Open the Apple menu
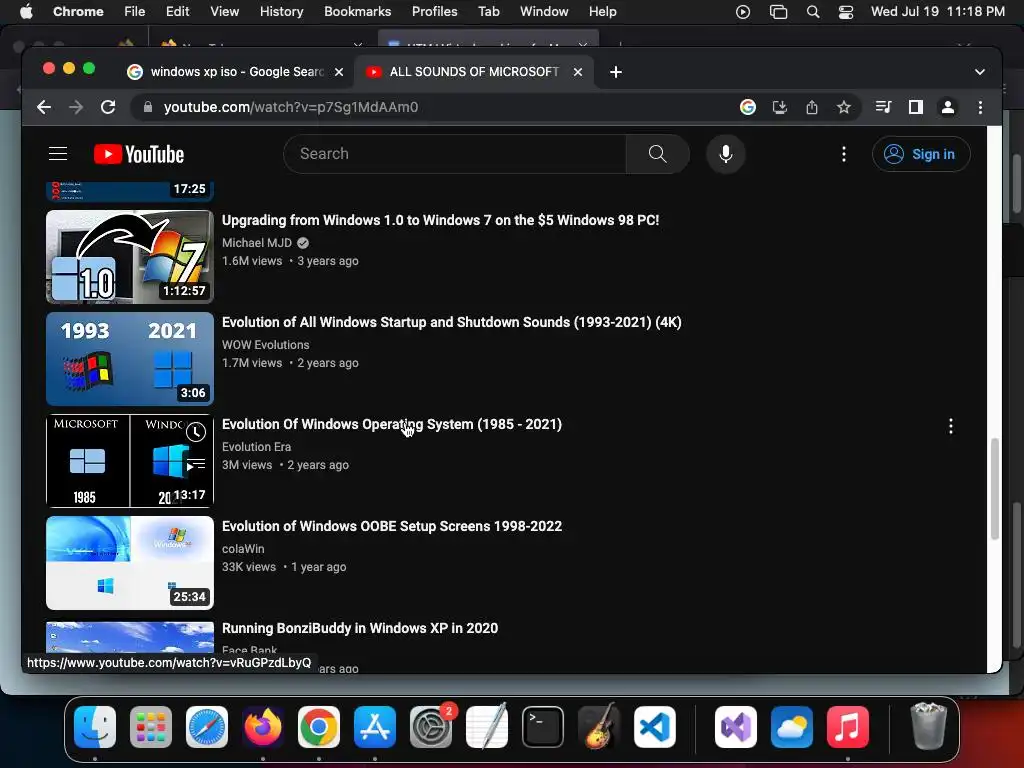Screen dimensions: 1024x768 tap(26, 11)
